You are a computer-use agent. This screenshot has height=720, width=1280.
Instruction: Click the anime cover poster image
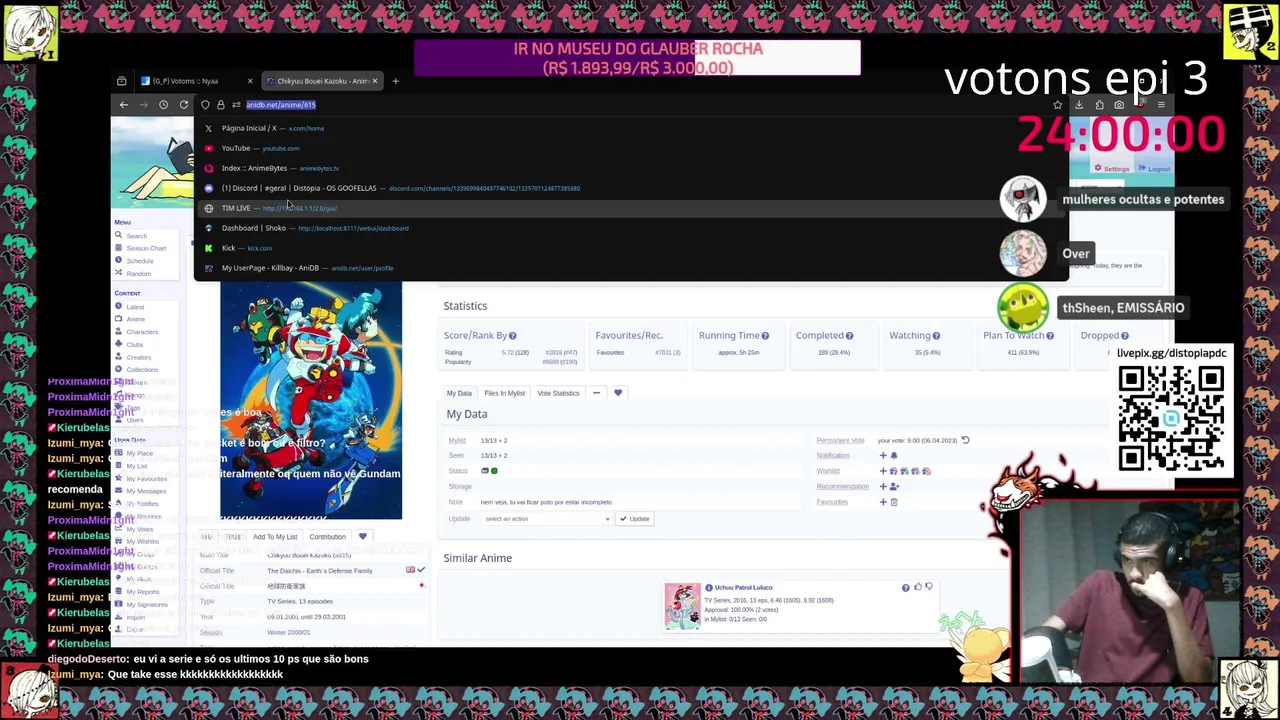tap(311, 400)
